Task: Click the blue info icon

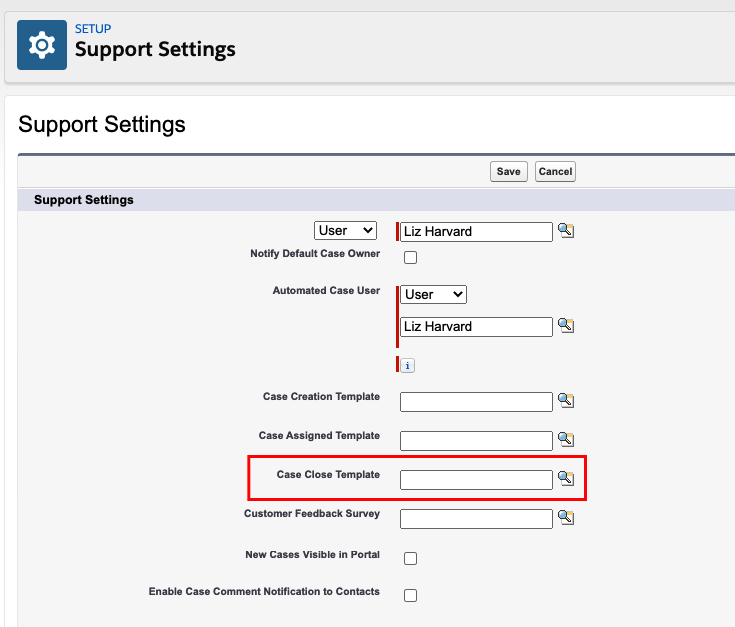Action: click(x=407, y=365)
